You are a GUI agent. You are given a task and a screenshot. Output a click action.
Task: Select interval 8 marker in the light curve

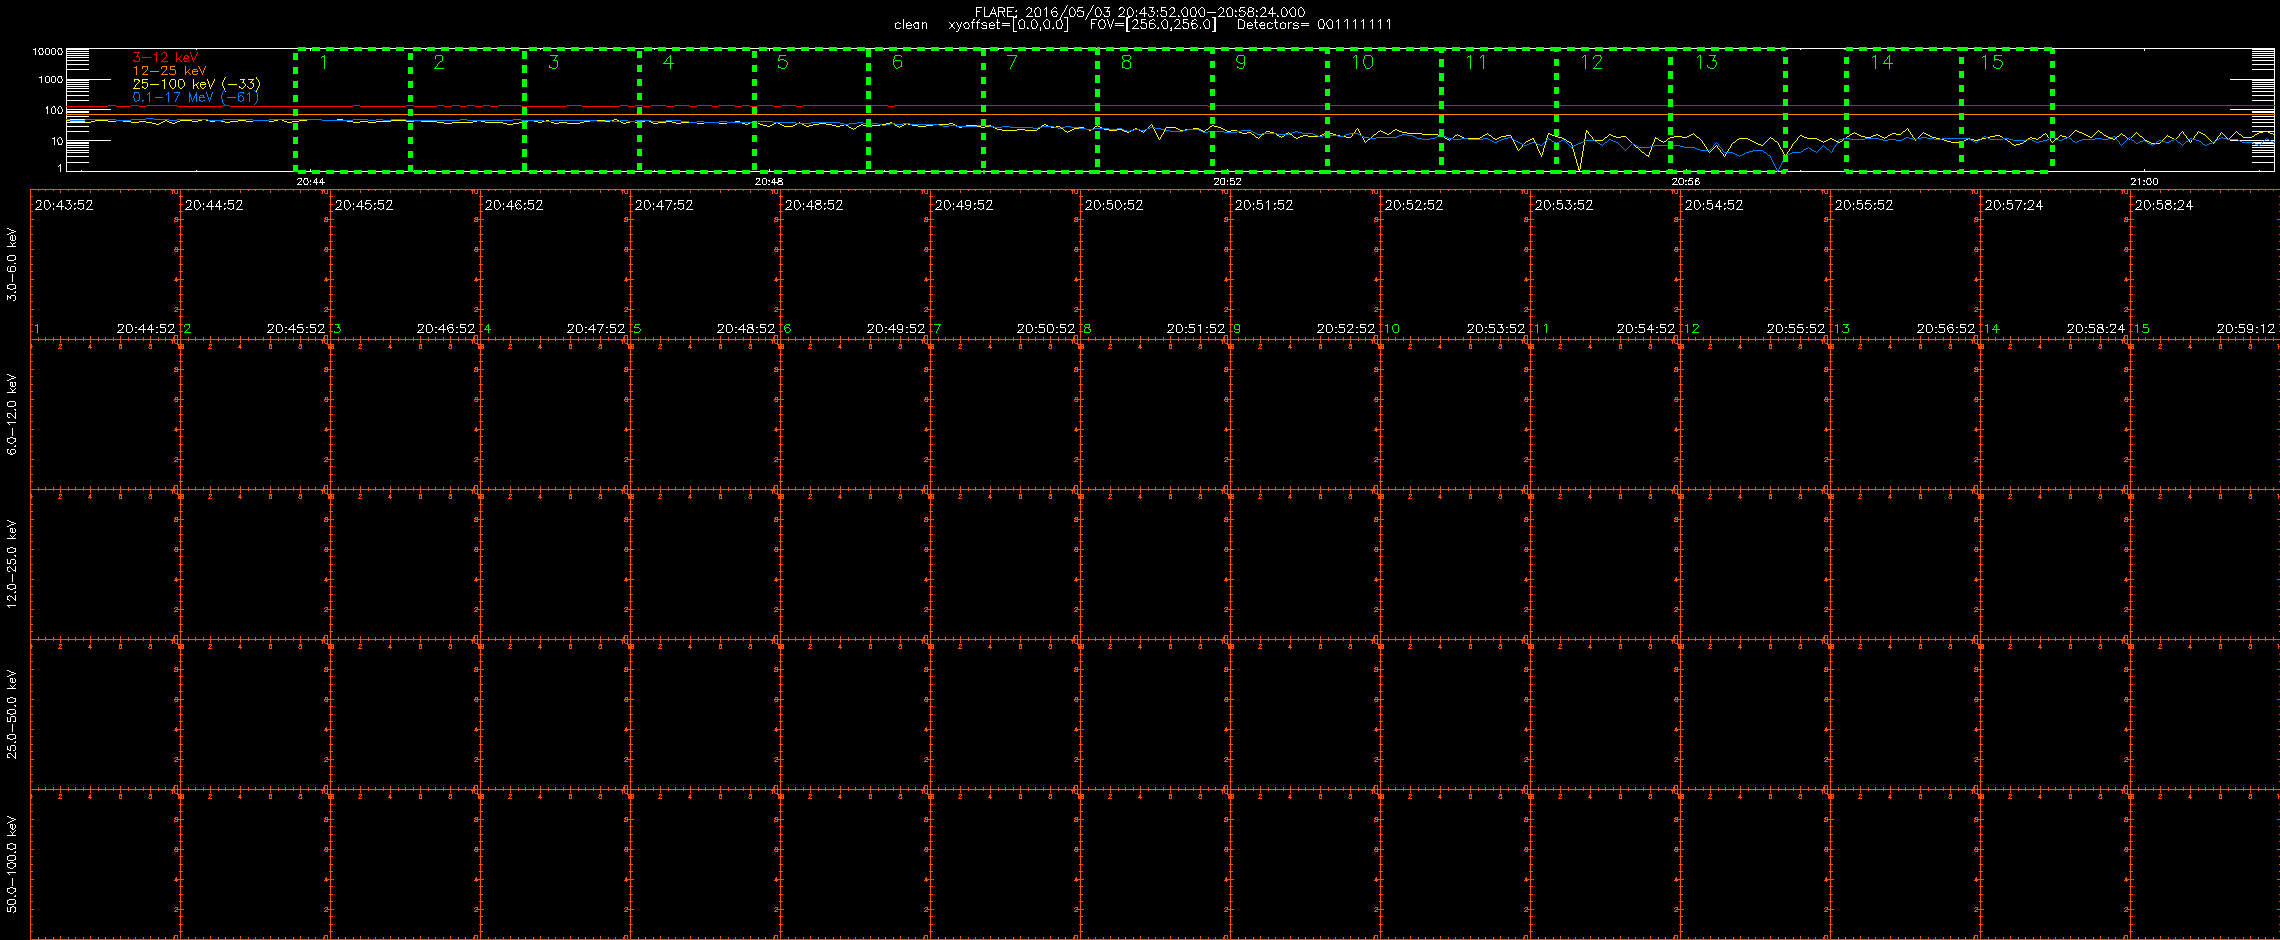[1127, 62]
